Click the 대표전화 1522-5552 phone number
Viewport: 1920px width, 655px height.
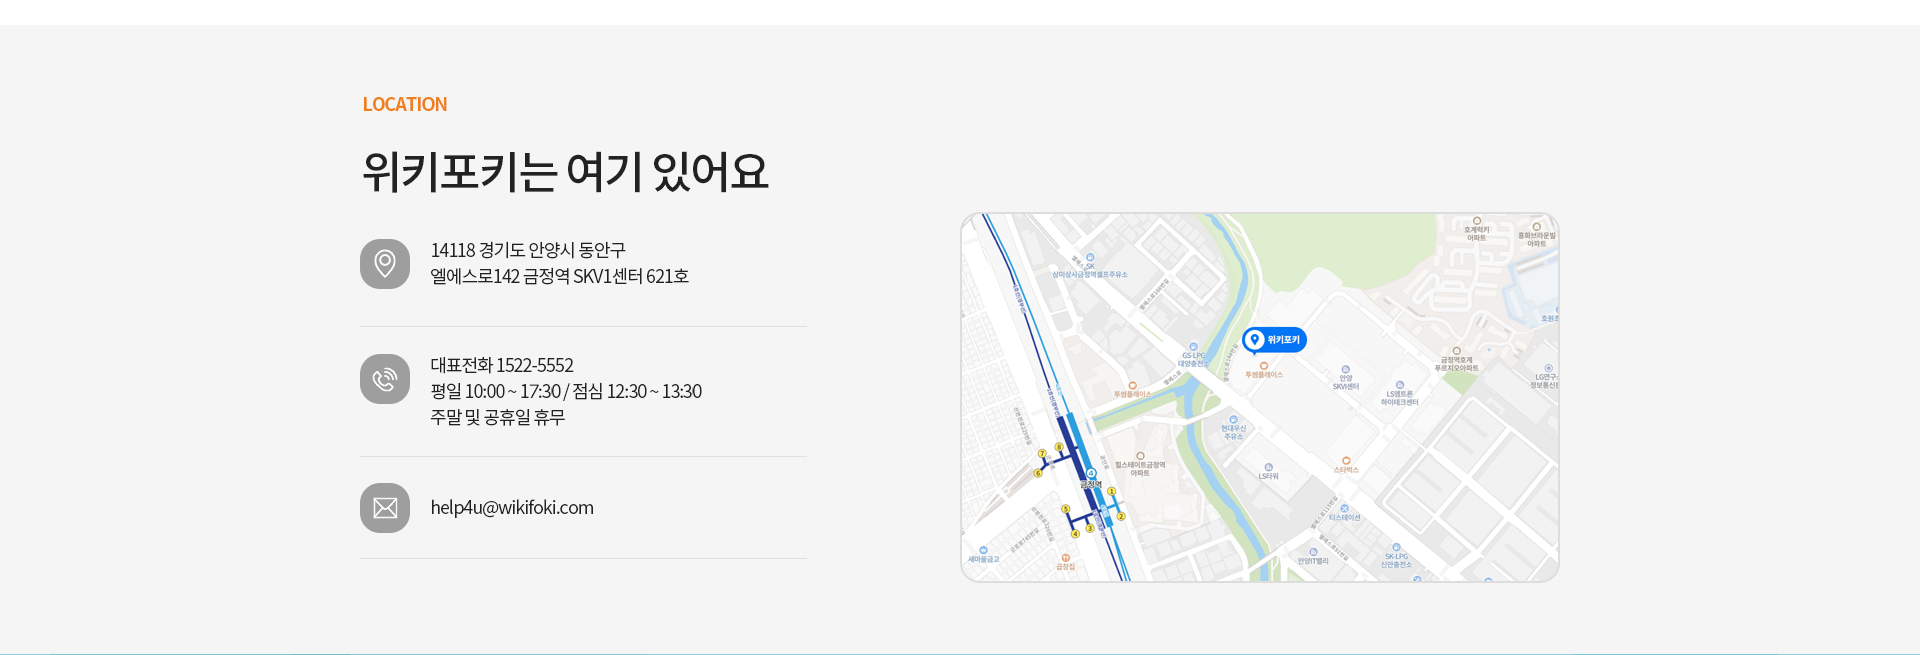point(502,365)
